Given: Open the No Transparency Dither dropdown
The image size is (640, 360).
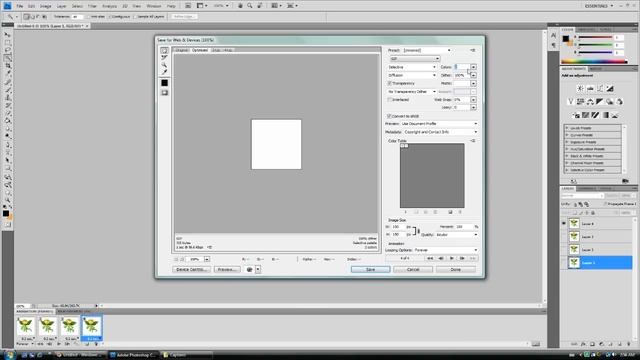Looking at the screenshot, I should tap(411, 91).
